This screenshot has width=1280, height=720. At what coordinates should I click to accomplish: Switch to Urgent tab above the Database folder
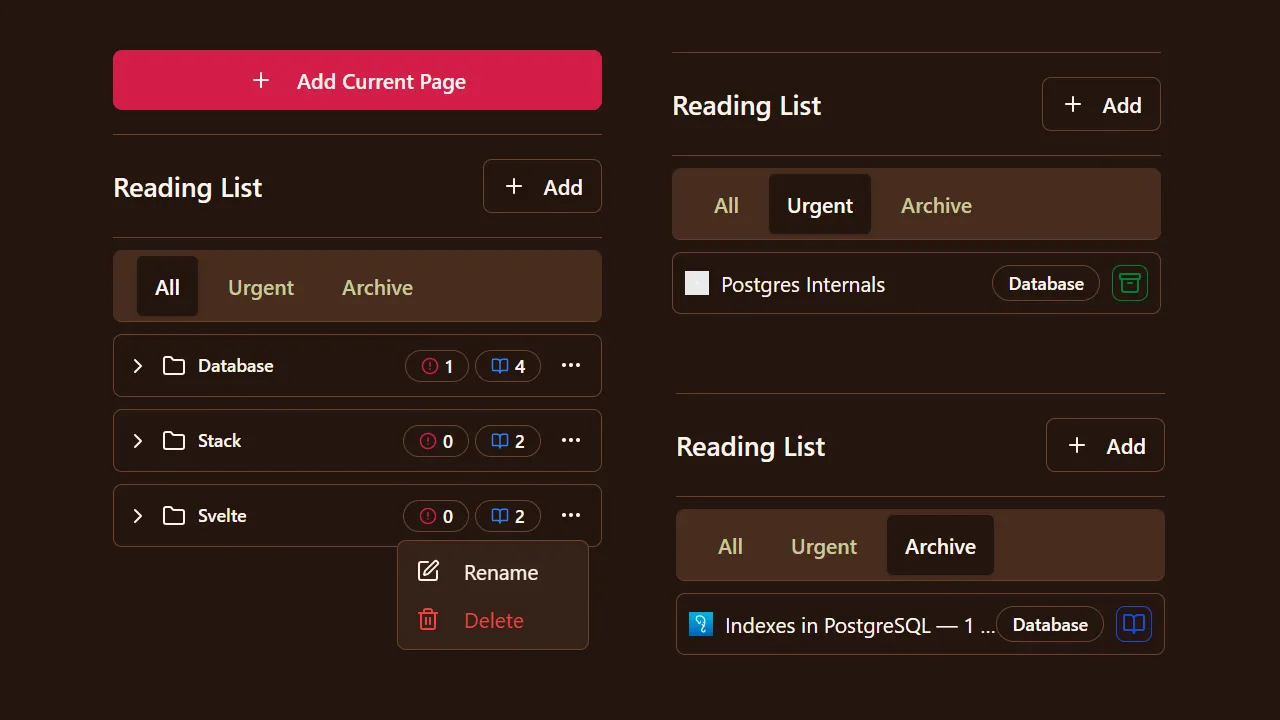(x=261, y=287)
